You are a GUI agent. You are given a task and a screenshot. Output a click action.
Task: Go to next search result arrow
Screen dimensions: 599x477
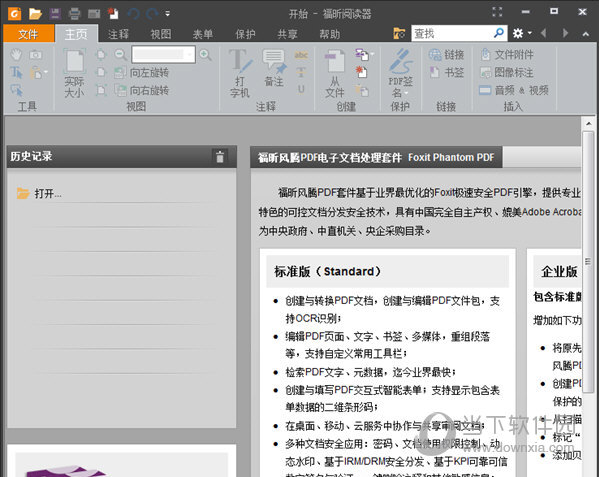click(565, 33)
